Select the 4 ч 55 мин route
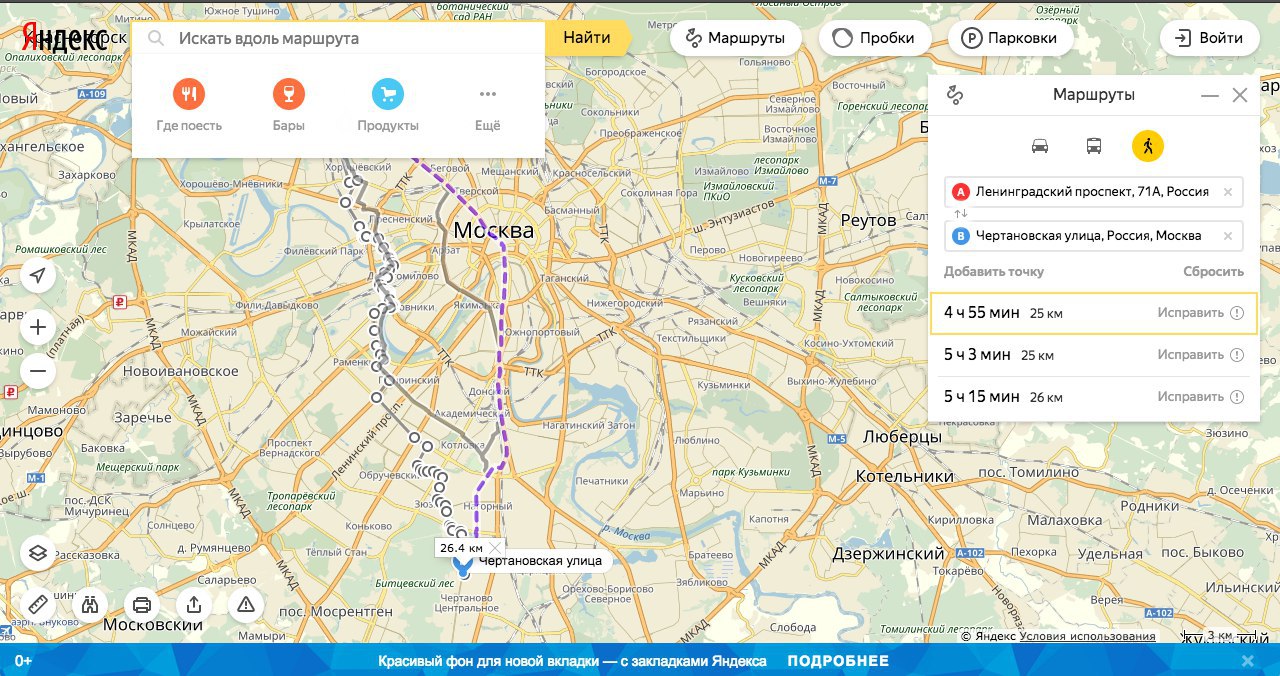The height and width of the screenshot is (676, 1280). [1093, 313]
